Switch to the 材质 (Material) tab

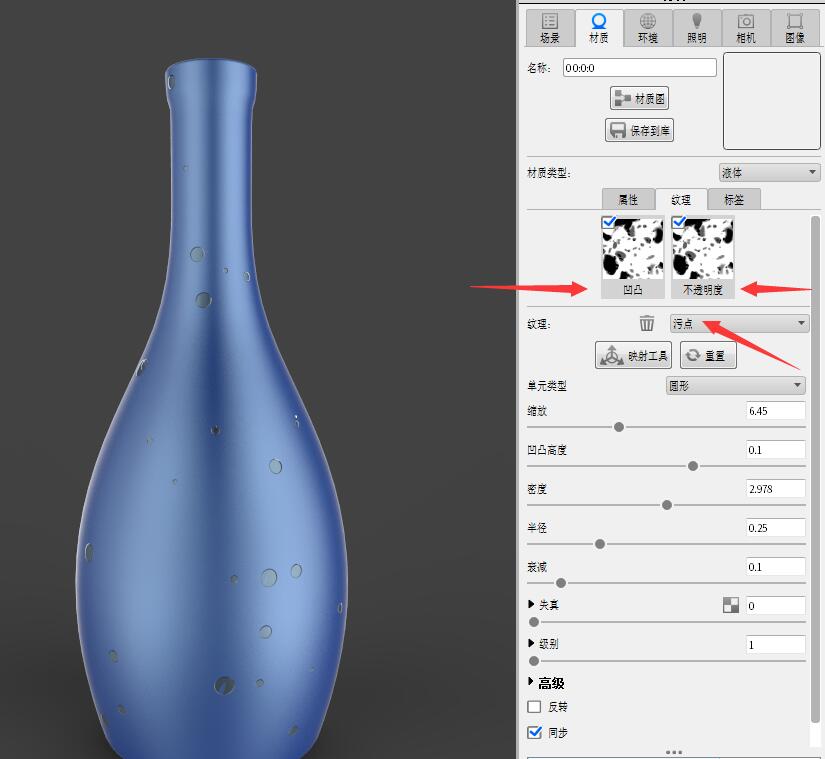599,28
